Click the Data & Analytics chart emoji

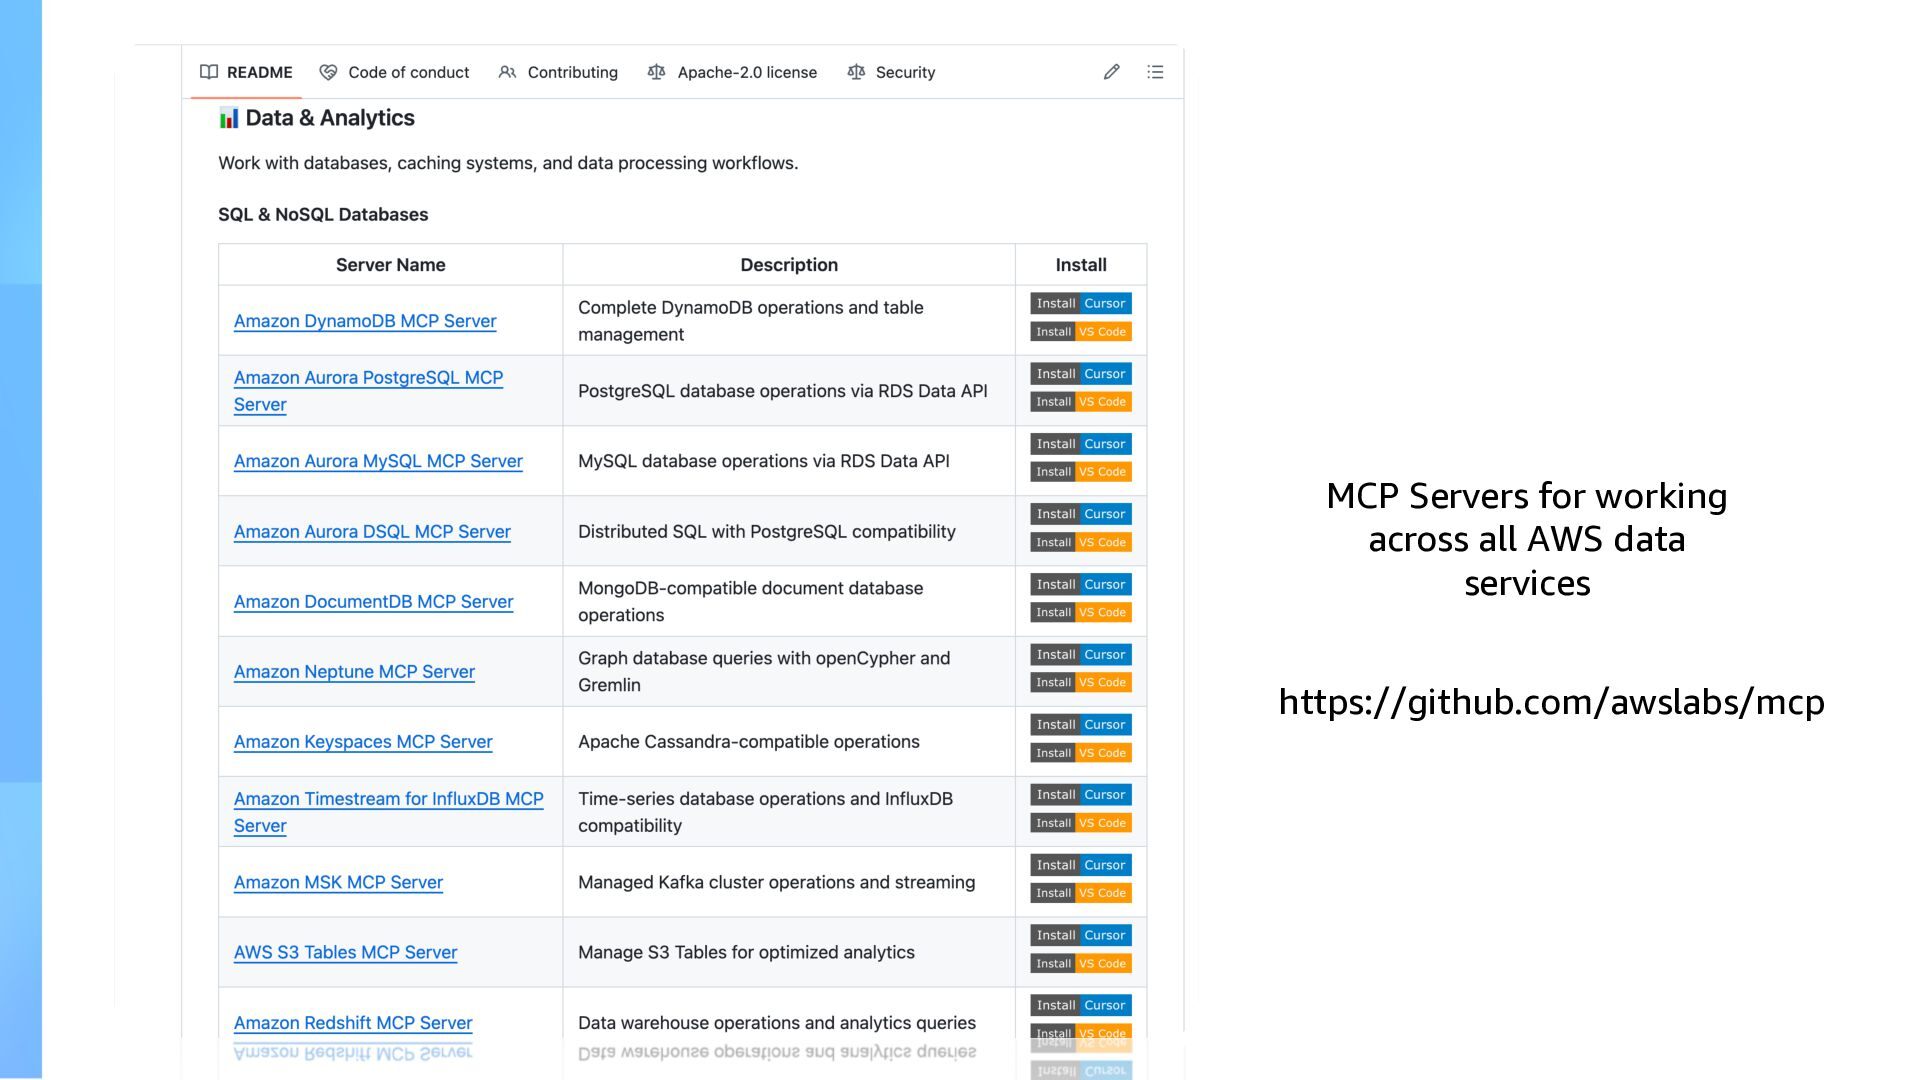(x=229, y=118)
